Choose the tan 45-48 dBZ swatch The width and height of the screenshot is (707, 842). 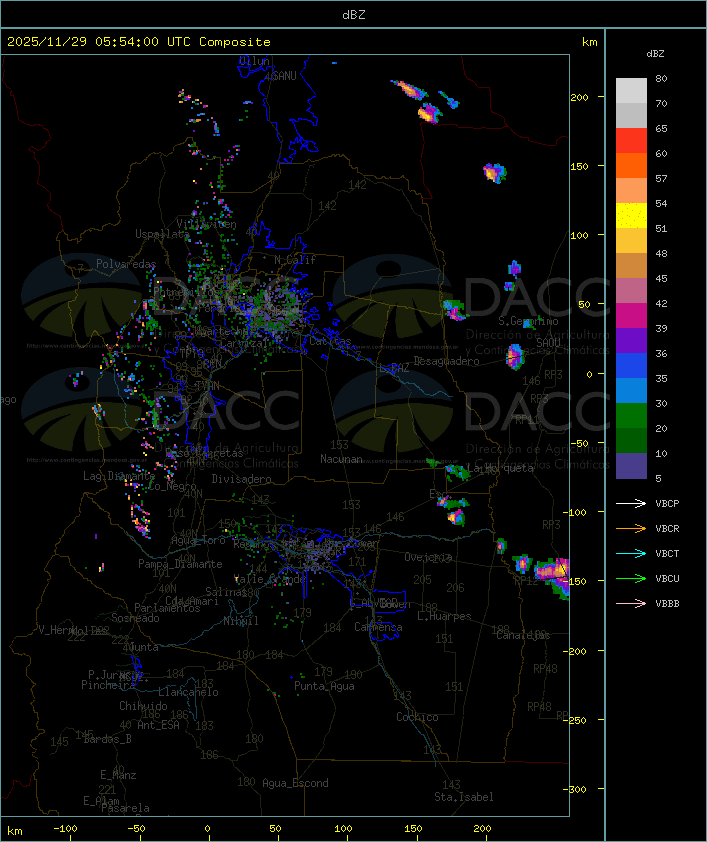631,266
